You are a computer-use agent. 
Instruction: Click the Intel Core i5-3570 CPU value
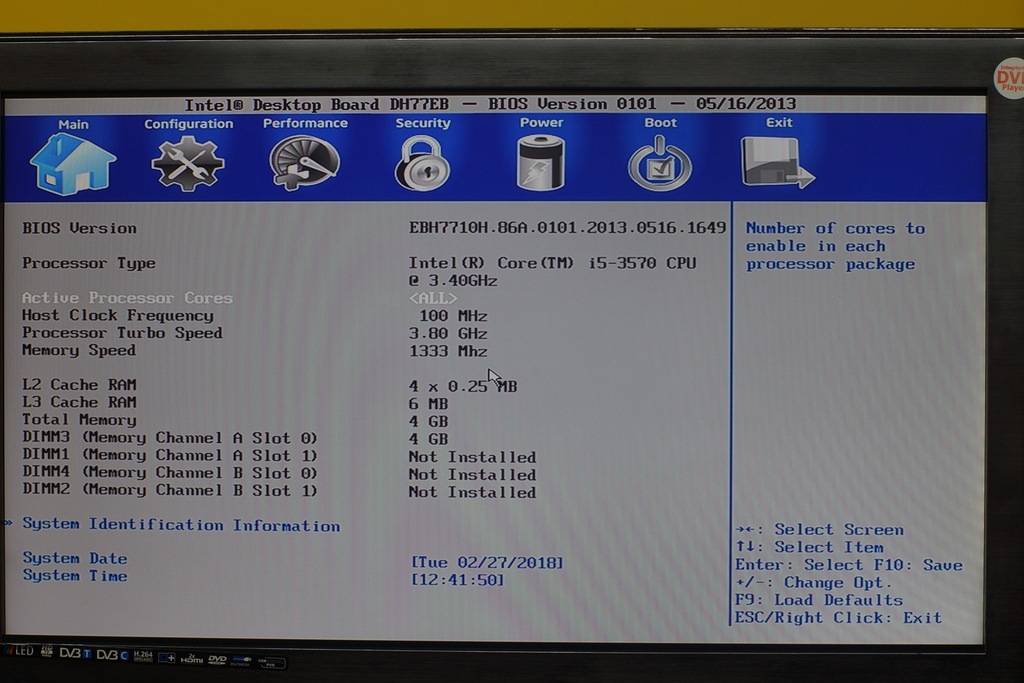pos(552,272)
